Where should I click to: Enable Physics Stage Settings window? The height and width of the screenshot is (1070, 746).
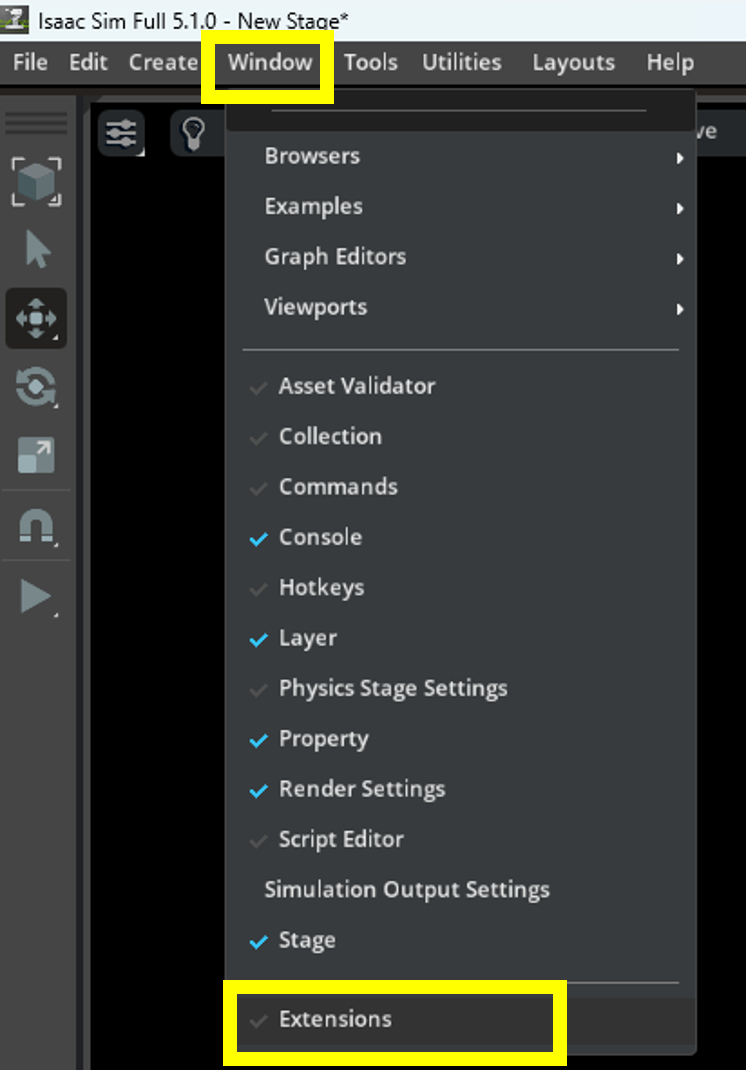pyautogui.click(x=461, y=689)
